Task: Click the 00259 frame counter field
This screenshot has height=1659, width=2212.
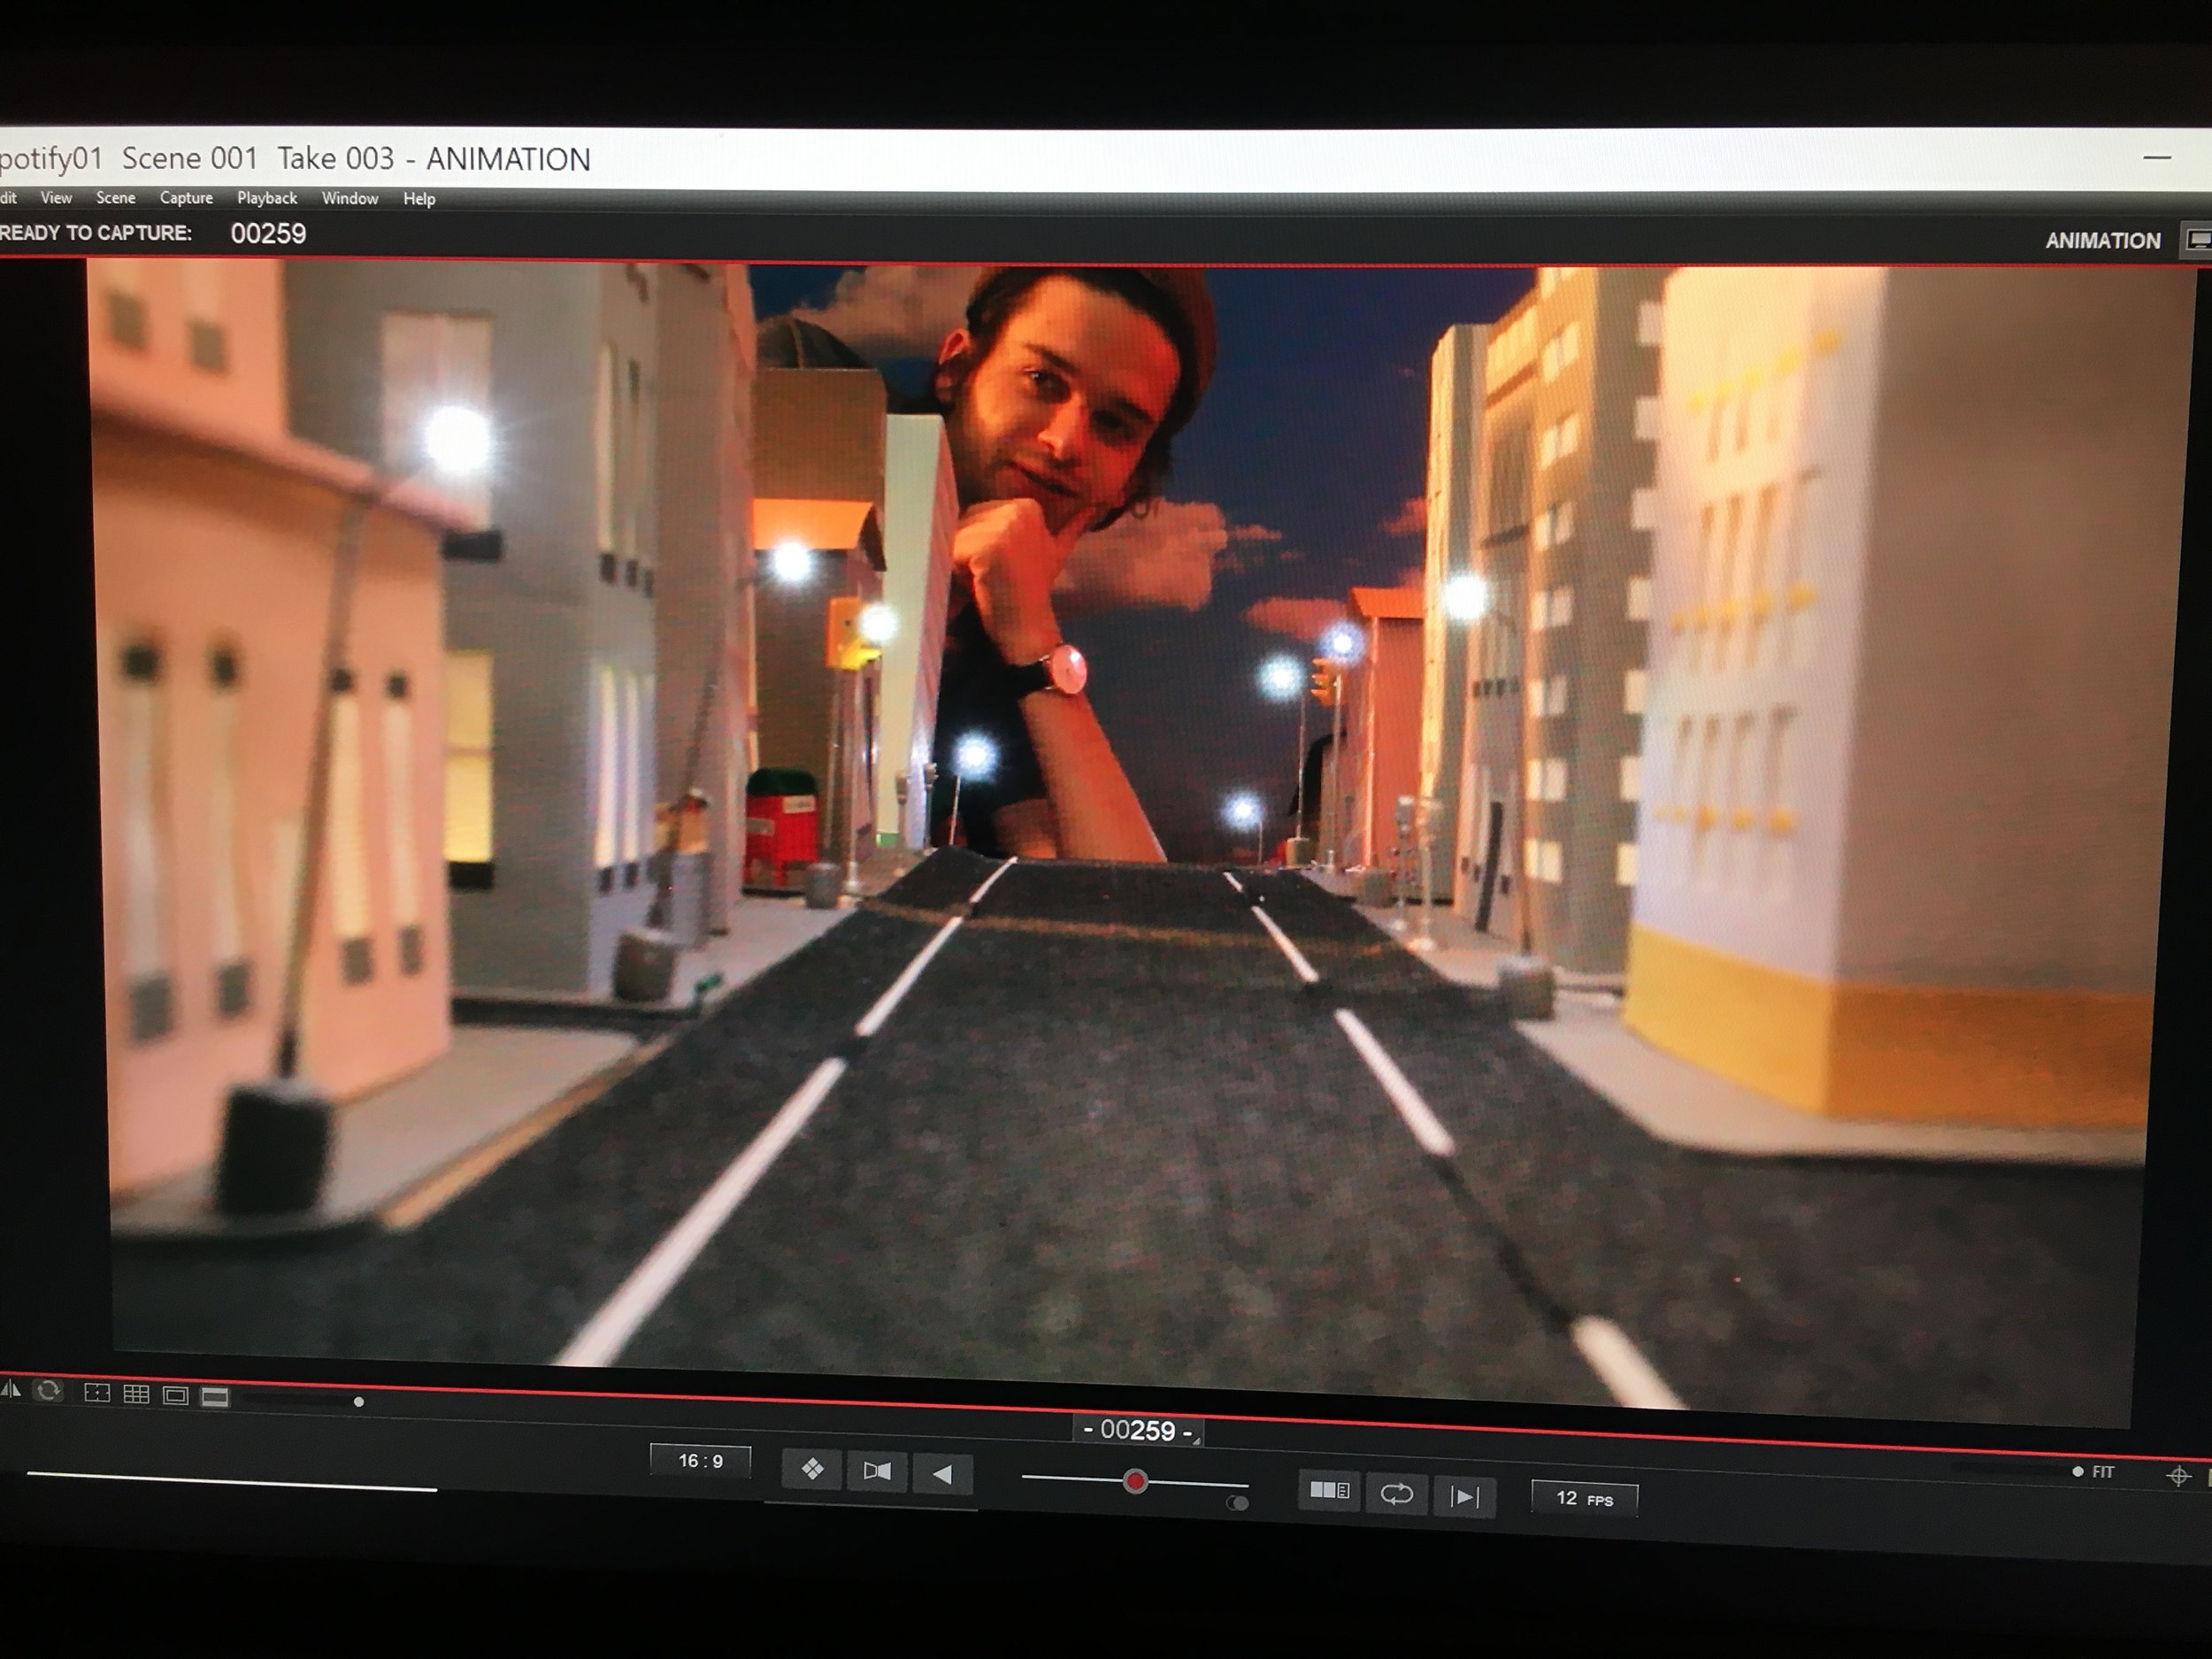Action: 1138,1431
